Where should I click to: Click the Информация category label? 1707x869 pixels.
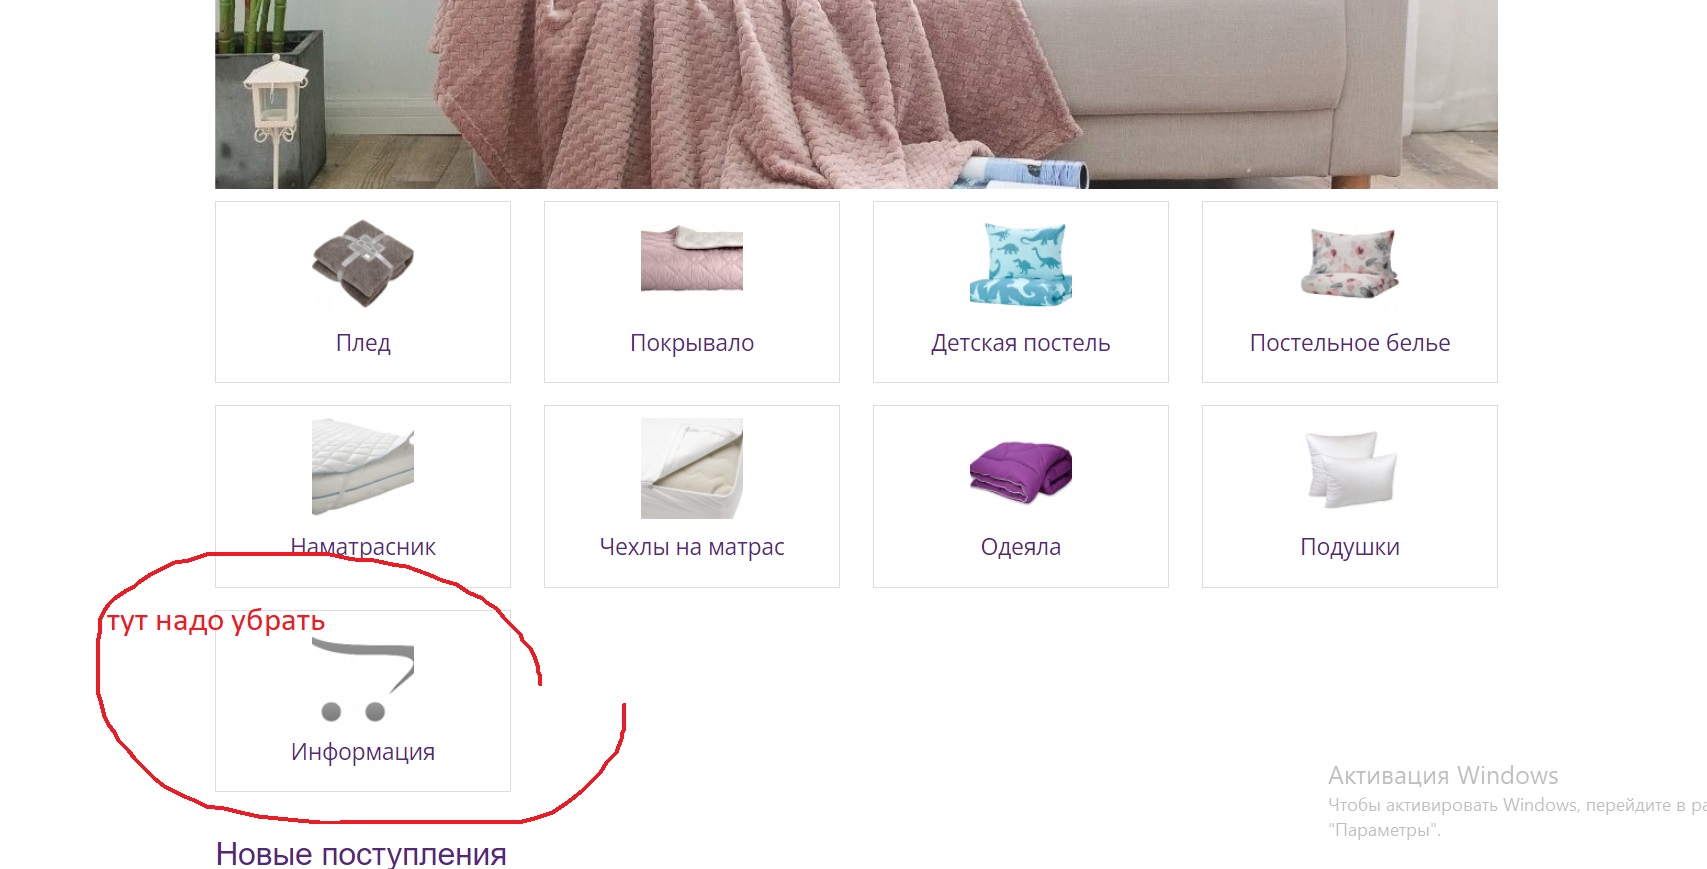click(x=363, y=752)
